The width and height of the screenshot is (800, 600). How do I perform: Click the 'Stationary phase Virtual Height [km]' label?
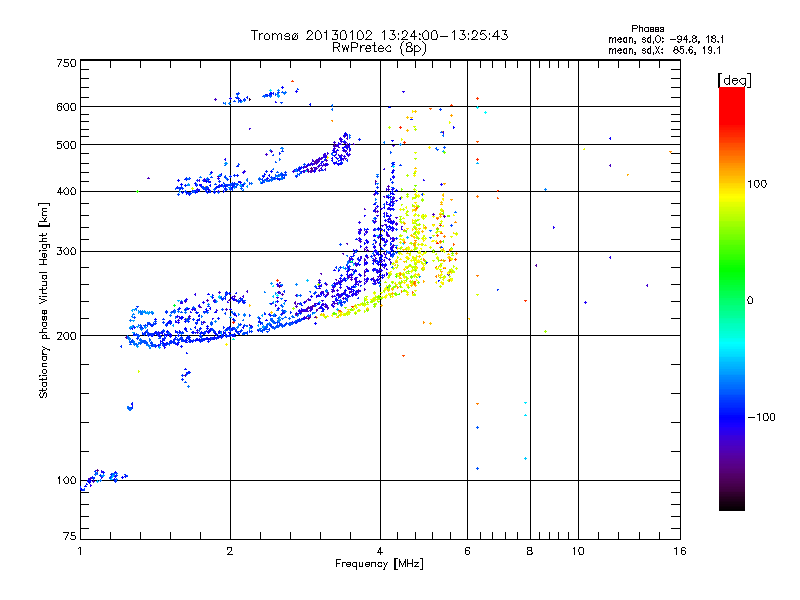[x=44, y=300]
